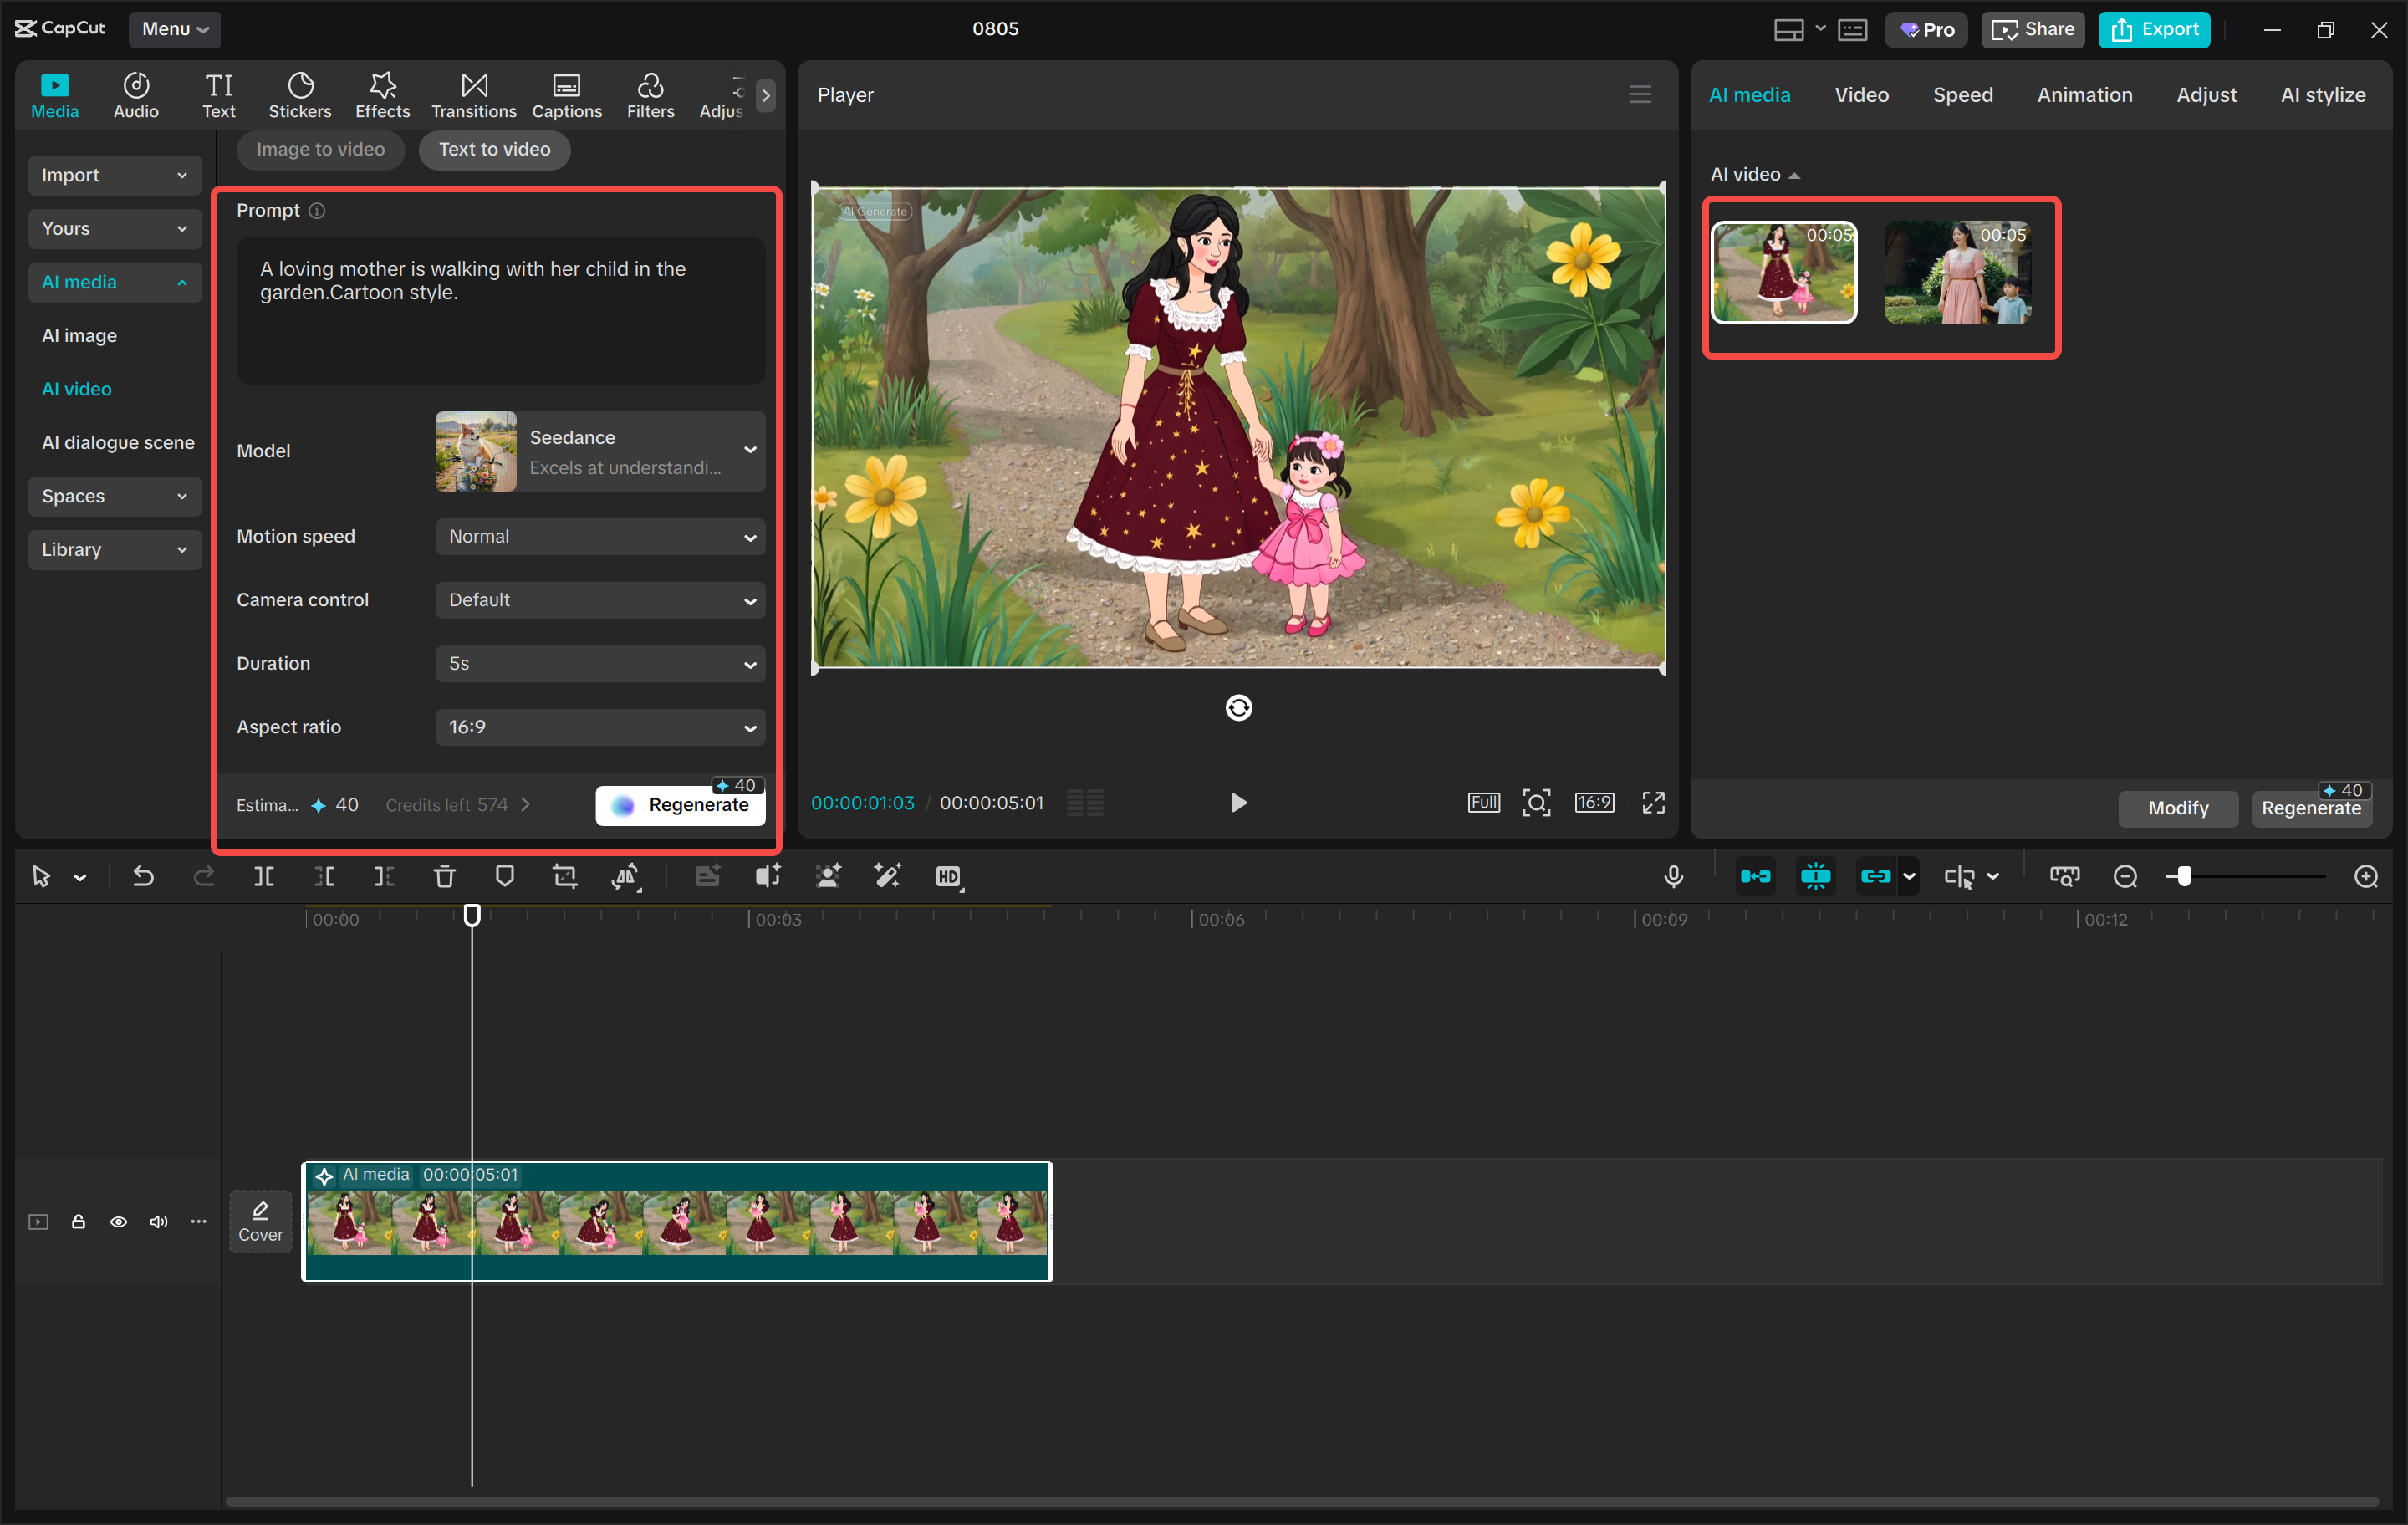2408x1525 pixels.
Task: Click the Export button
Action: [2153, 29]
